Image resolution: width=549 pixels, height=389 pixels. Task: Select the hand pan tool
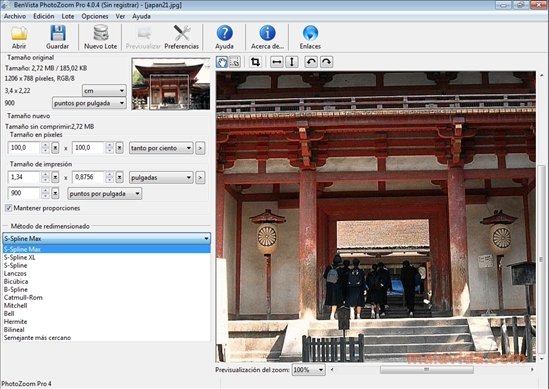222,62
